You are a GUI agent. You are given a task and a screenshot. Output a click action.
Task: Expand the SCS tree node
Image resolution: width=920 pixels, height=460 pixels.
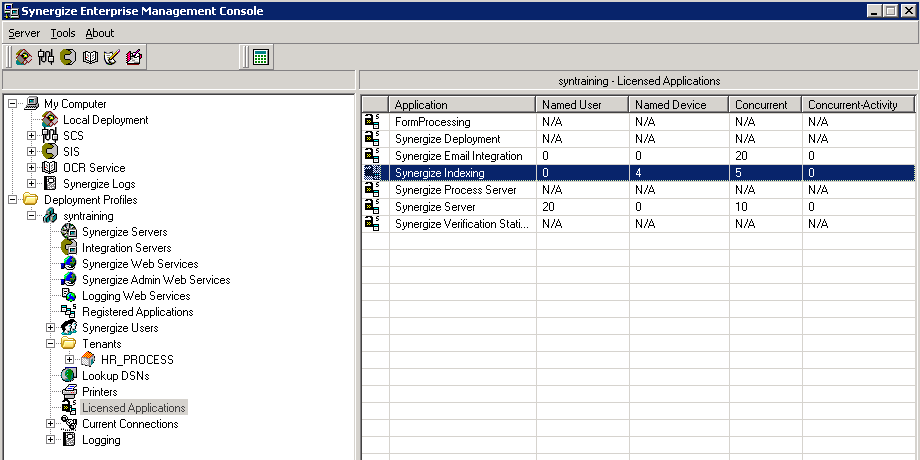point(32,136)
